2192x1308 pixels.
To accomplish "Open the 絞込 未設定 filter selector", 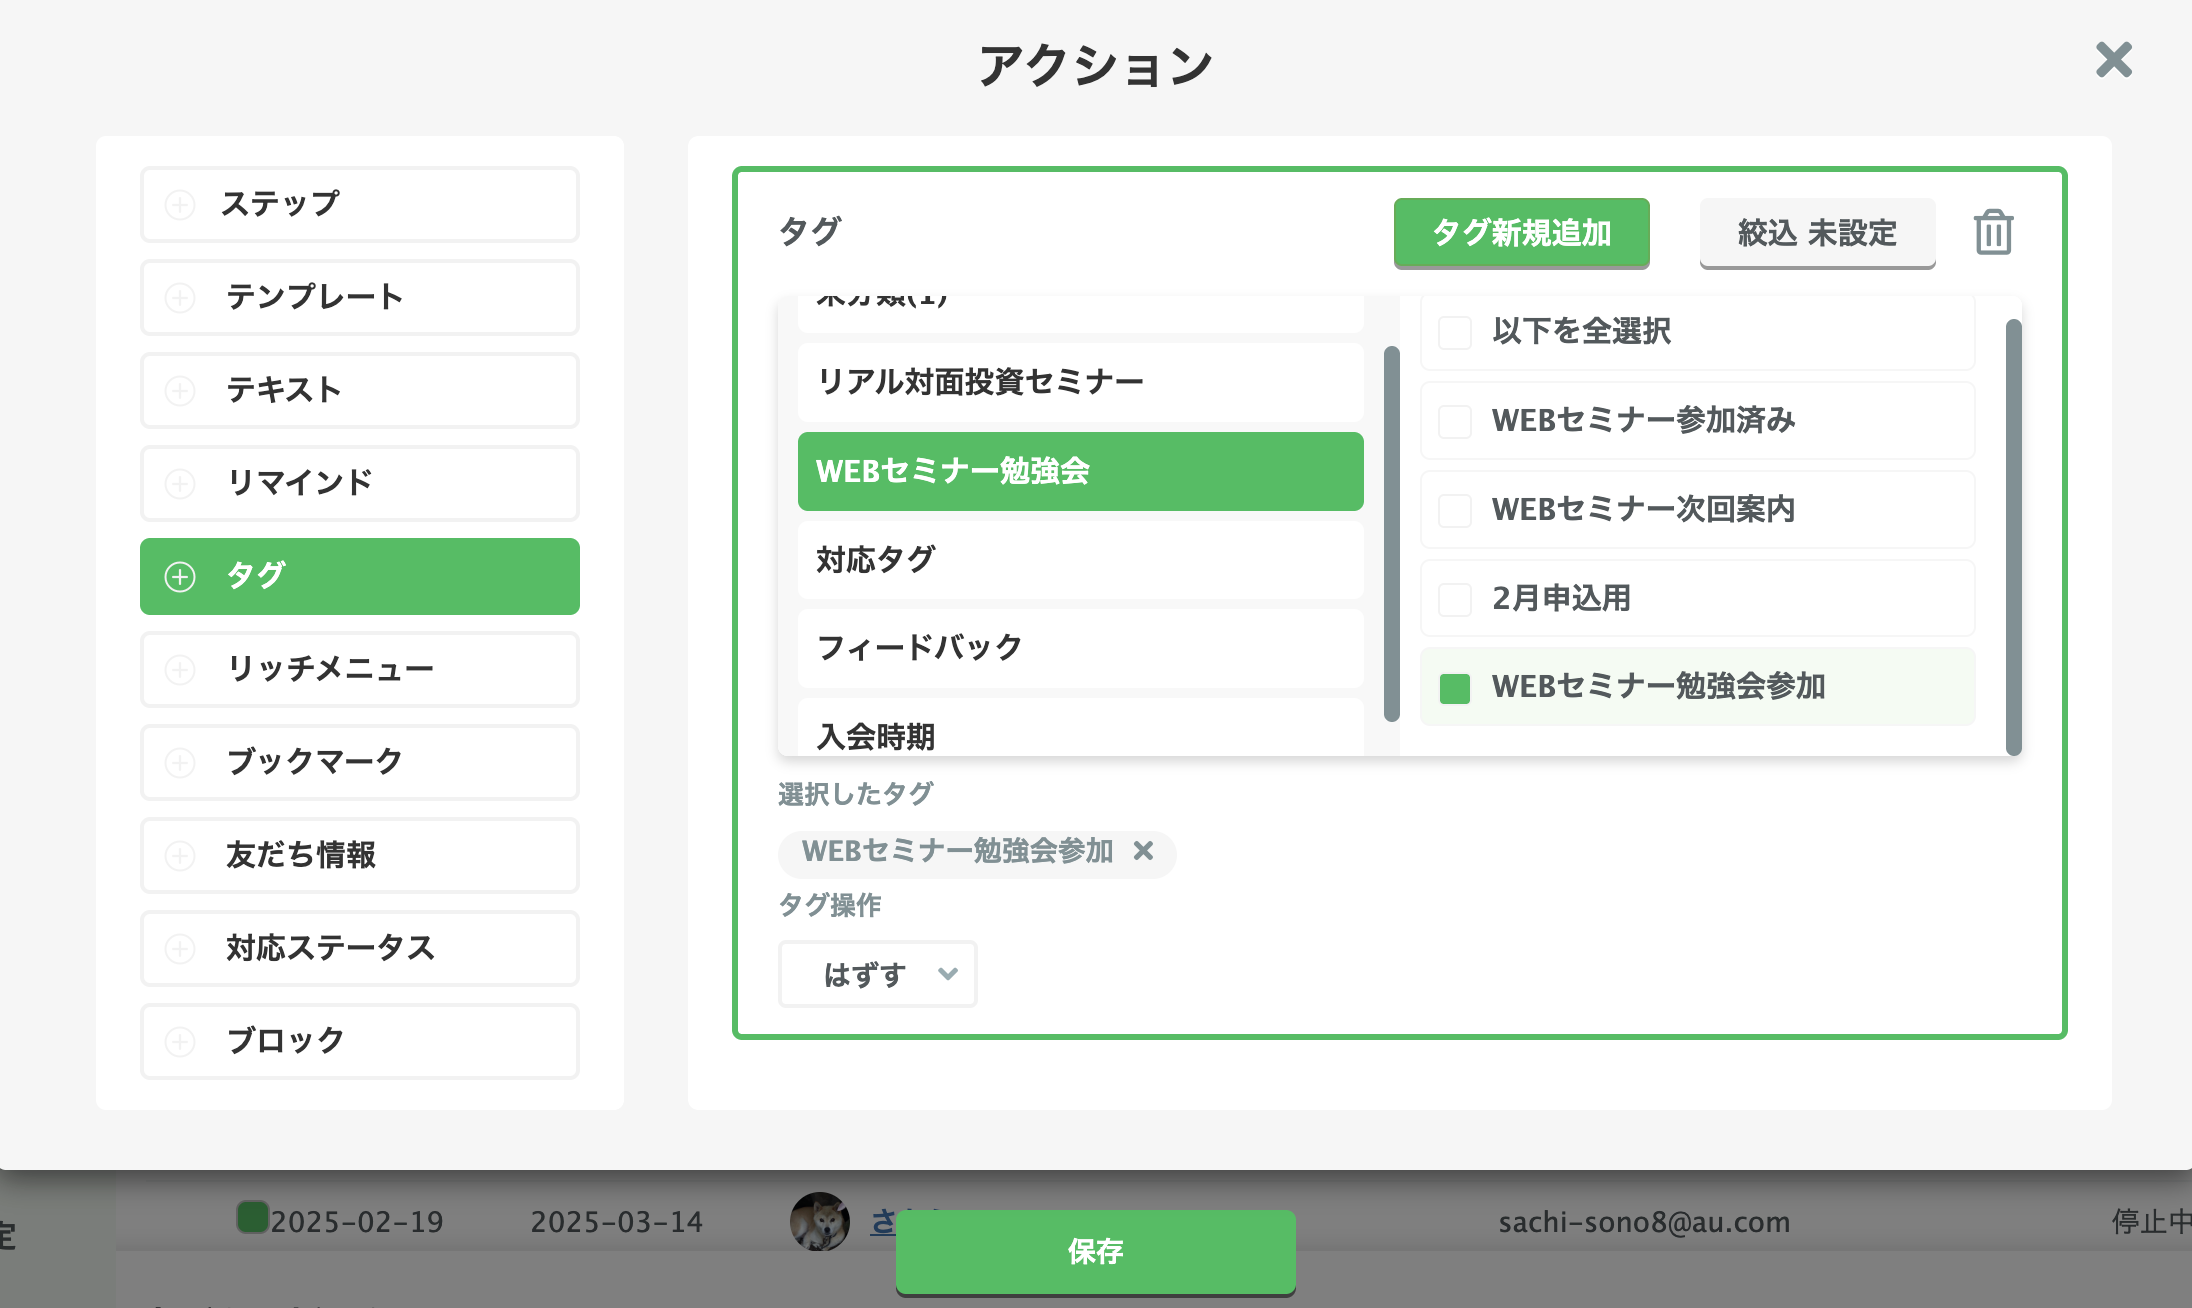I will pos(1817,233).
